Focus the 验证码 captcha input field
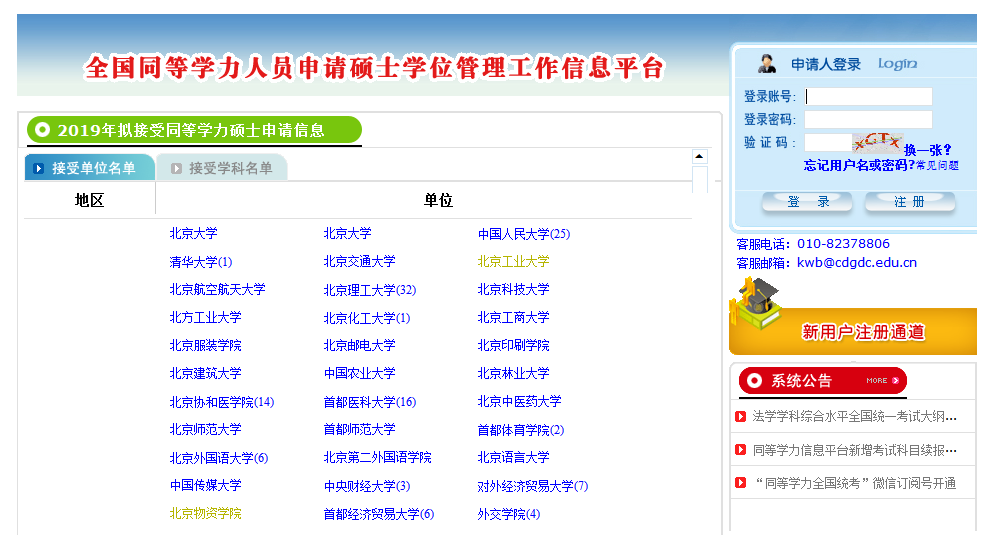The width and height of the screenshot is (995, 535). click(x=827, y=143)
